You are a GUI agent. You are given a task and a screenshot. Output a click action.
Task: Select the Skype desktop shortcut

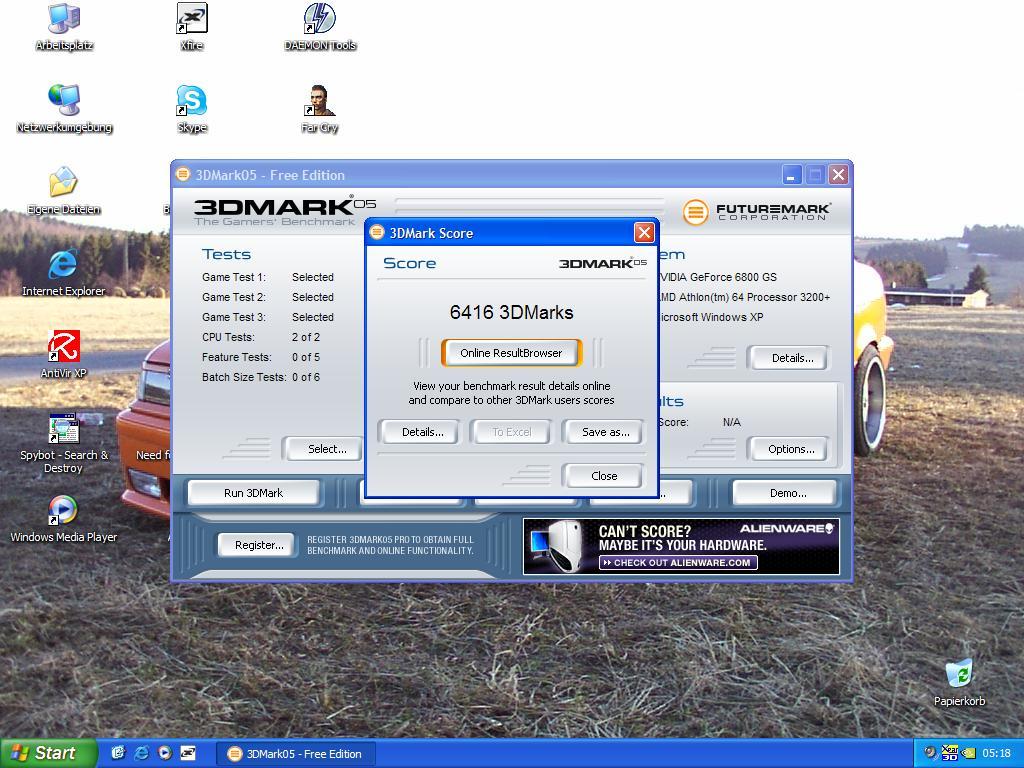tap(191, 108)
